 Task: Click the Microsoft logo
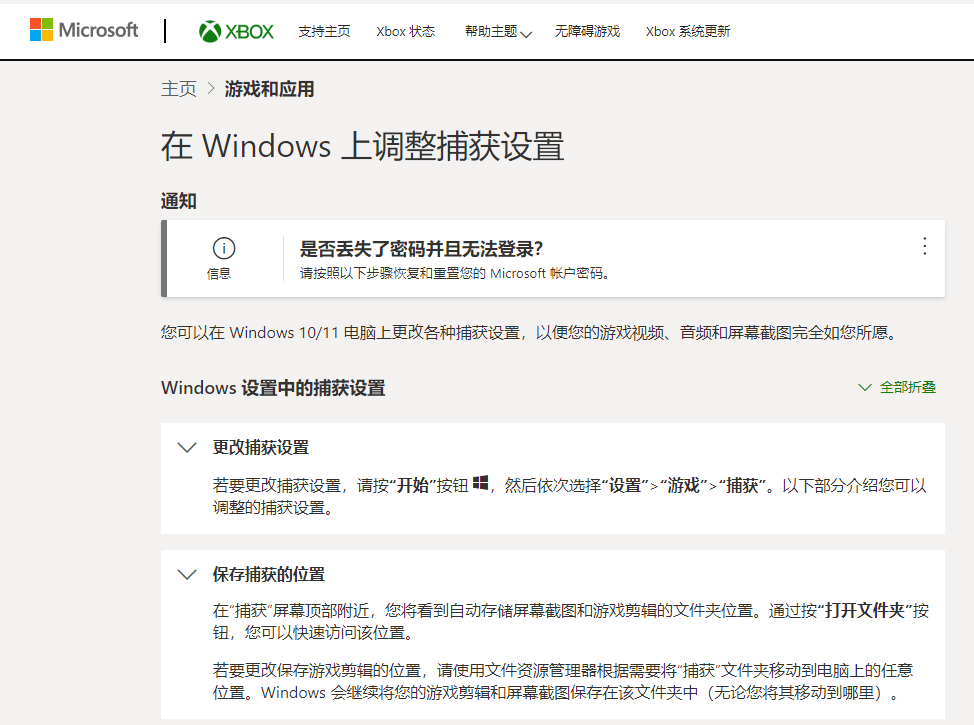[84, 30]
